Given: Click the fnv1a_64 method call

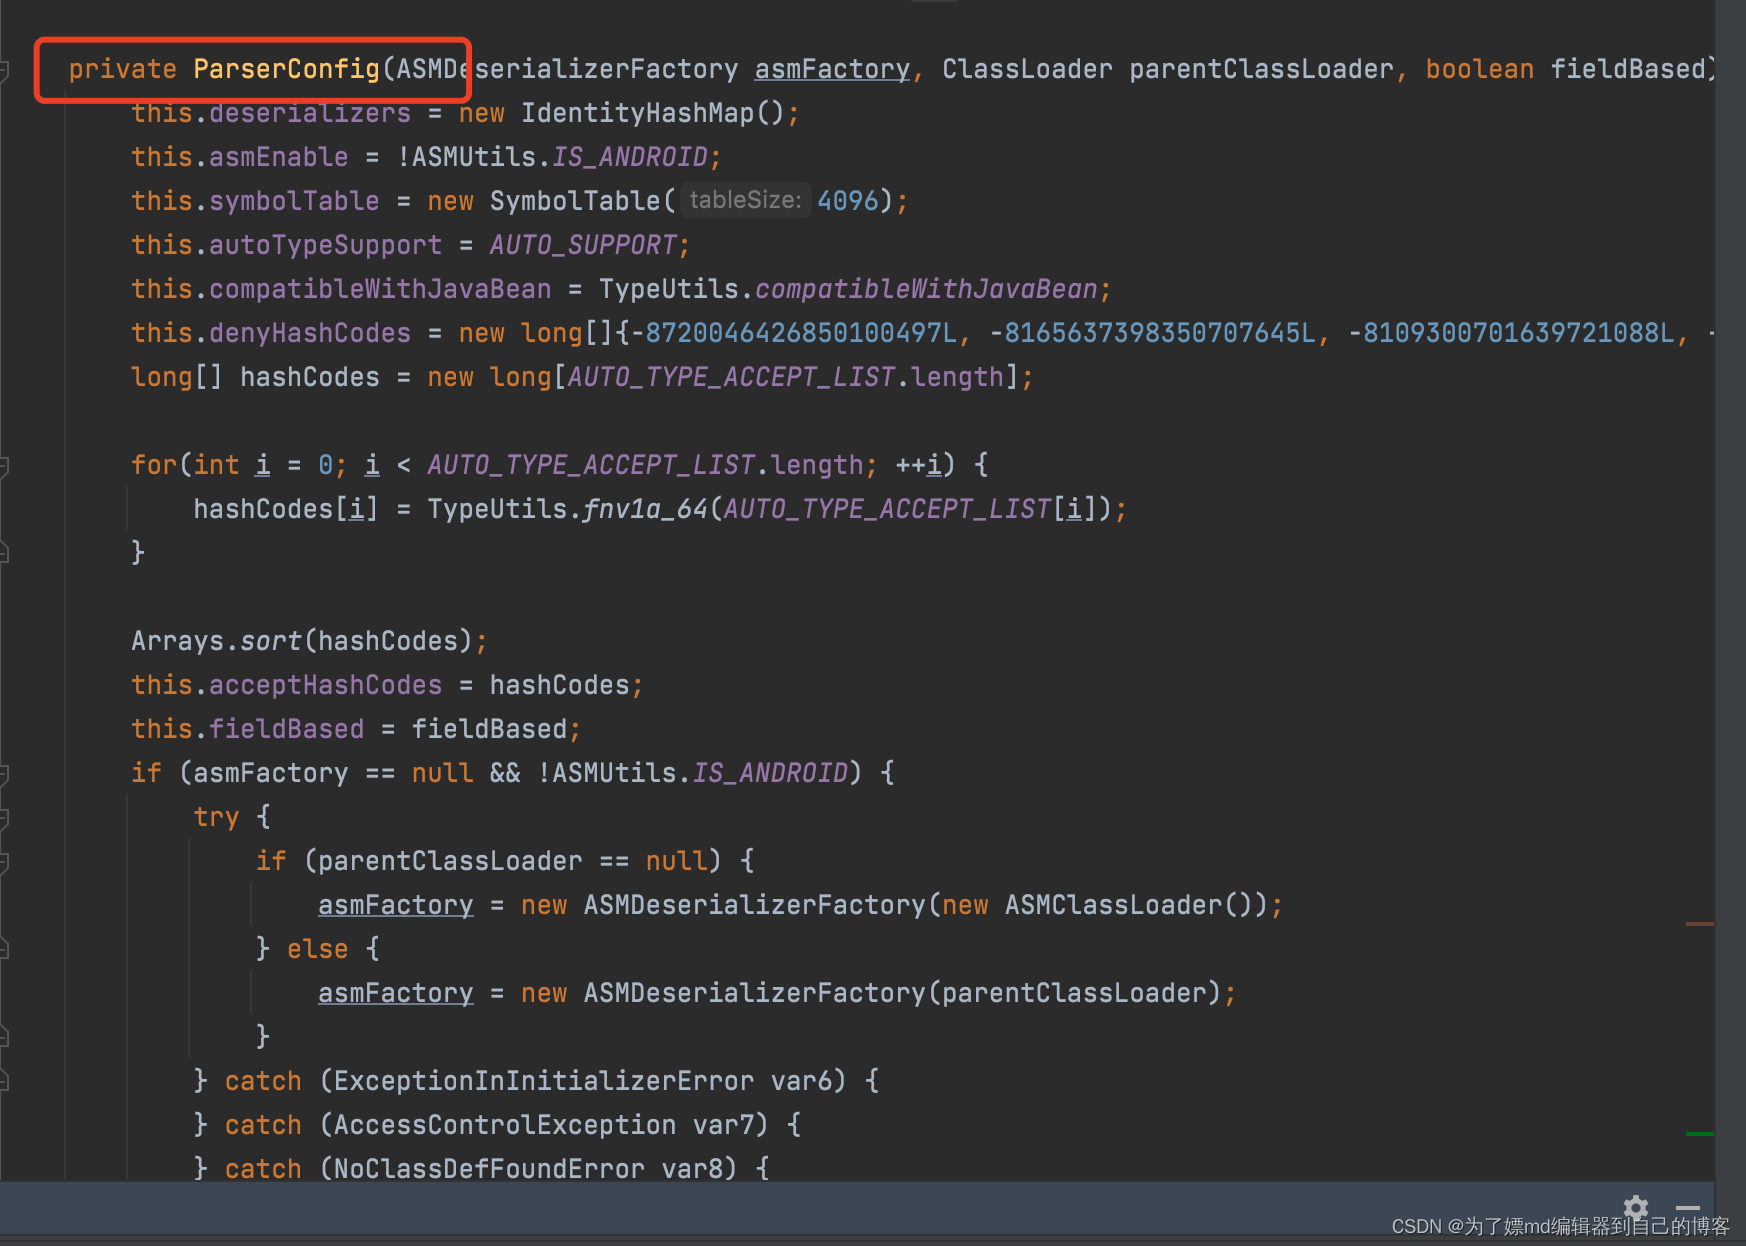Looking at the screenshot, I should [645, 509].
